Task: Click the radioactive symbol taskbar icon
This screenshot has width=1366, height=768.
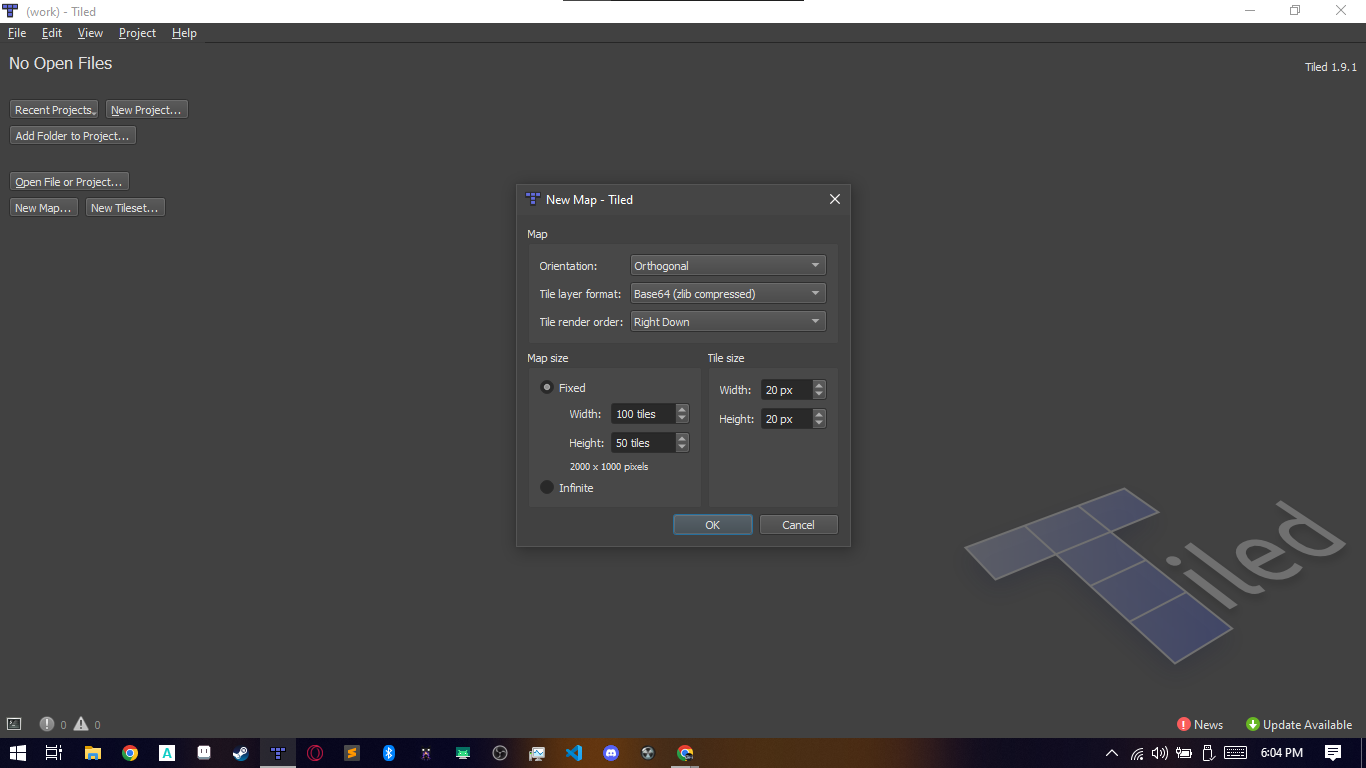Action: 648,753
